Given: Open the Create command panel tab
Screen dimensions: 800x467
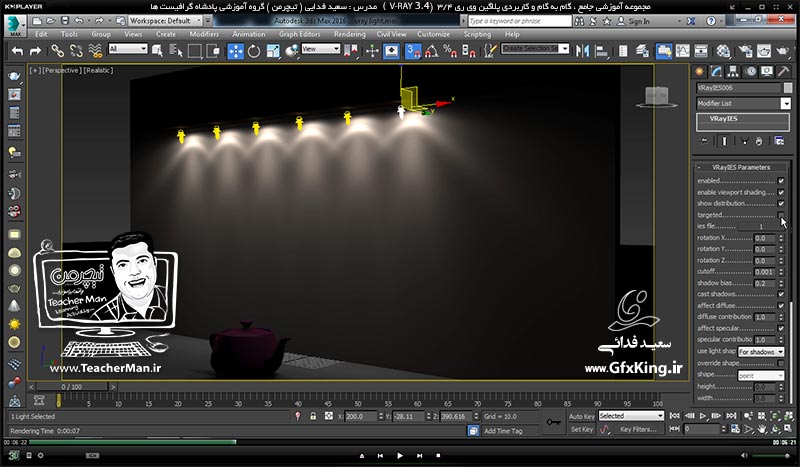Looking at the screenshot, I should [x=699, y=72].
